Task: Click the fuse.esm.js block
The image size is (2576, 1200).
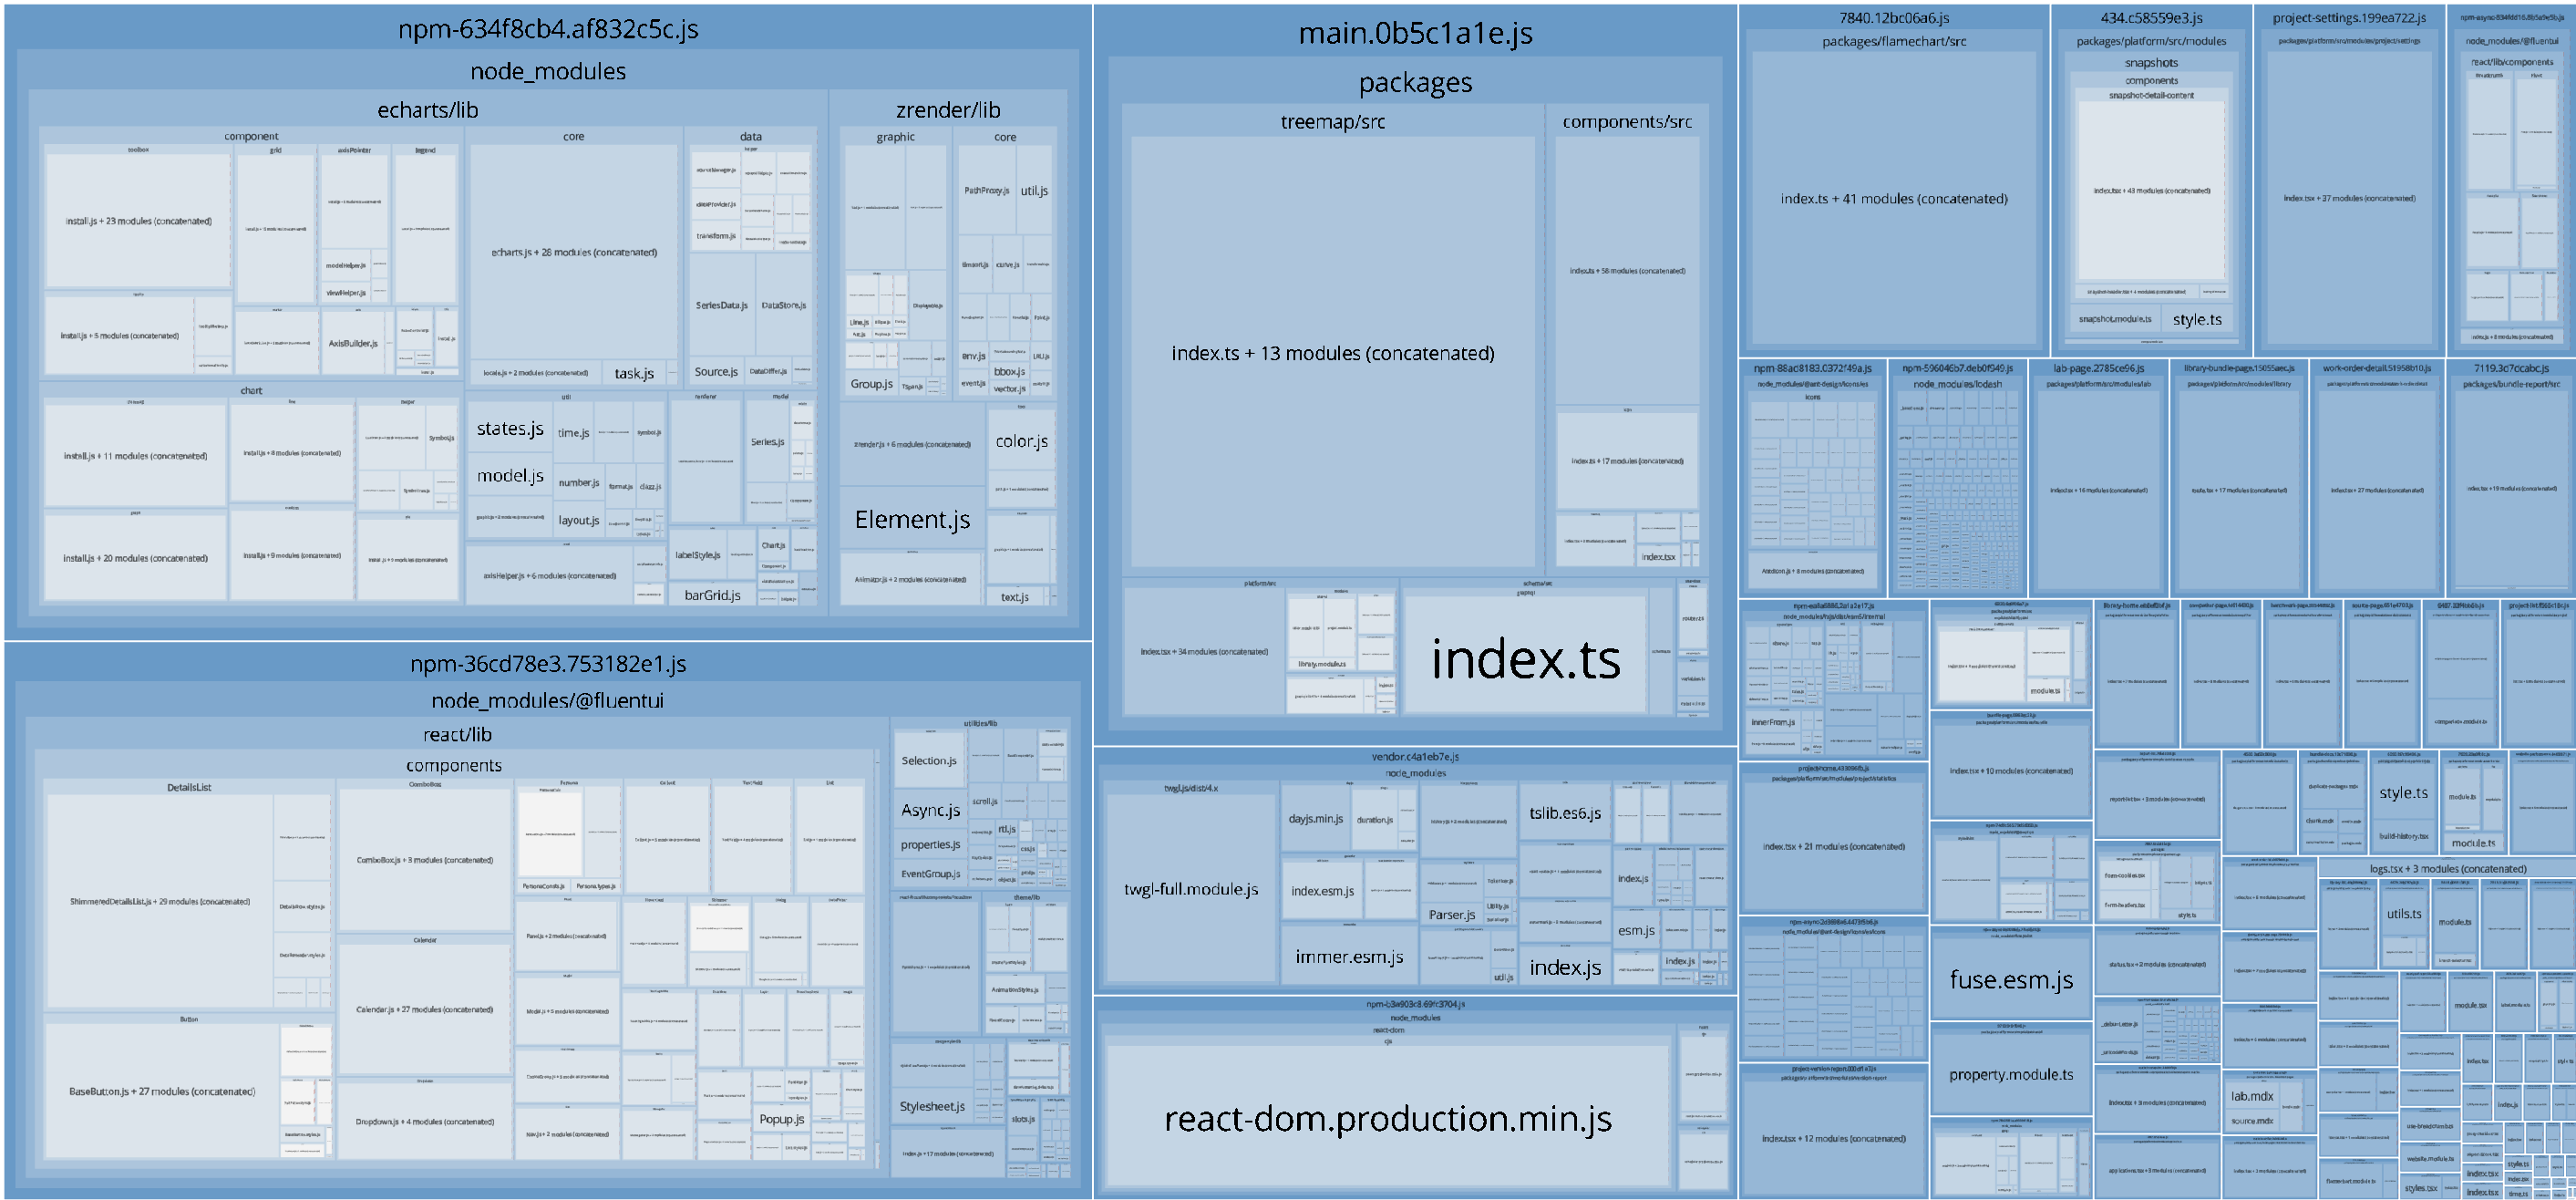Action: tap(2010, 980)
